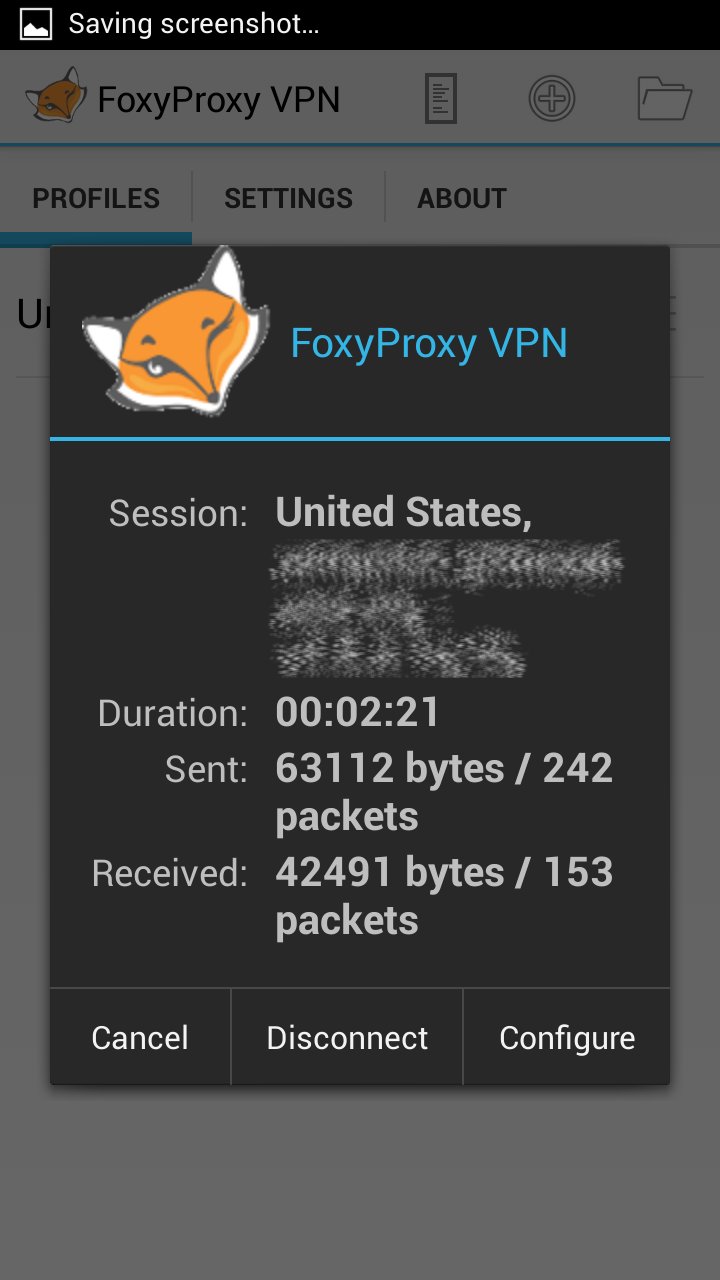The image size is (720, 1280).
Task: Open the import profile folder icon
Action: (665, 99)
